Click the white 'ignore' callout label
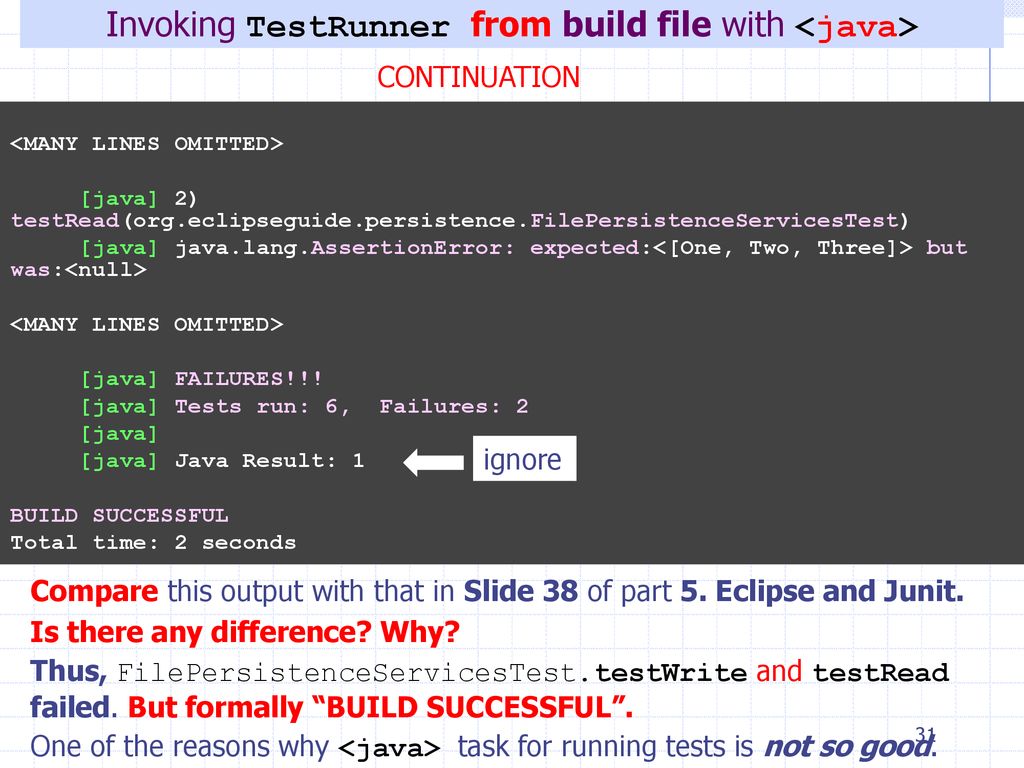This screenshot has height=768, width=1024. (524, 458)
